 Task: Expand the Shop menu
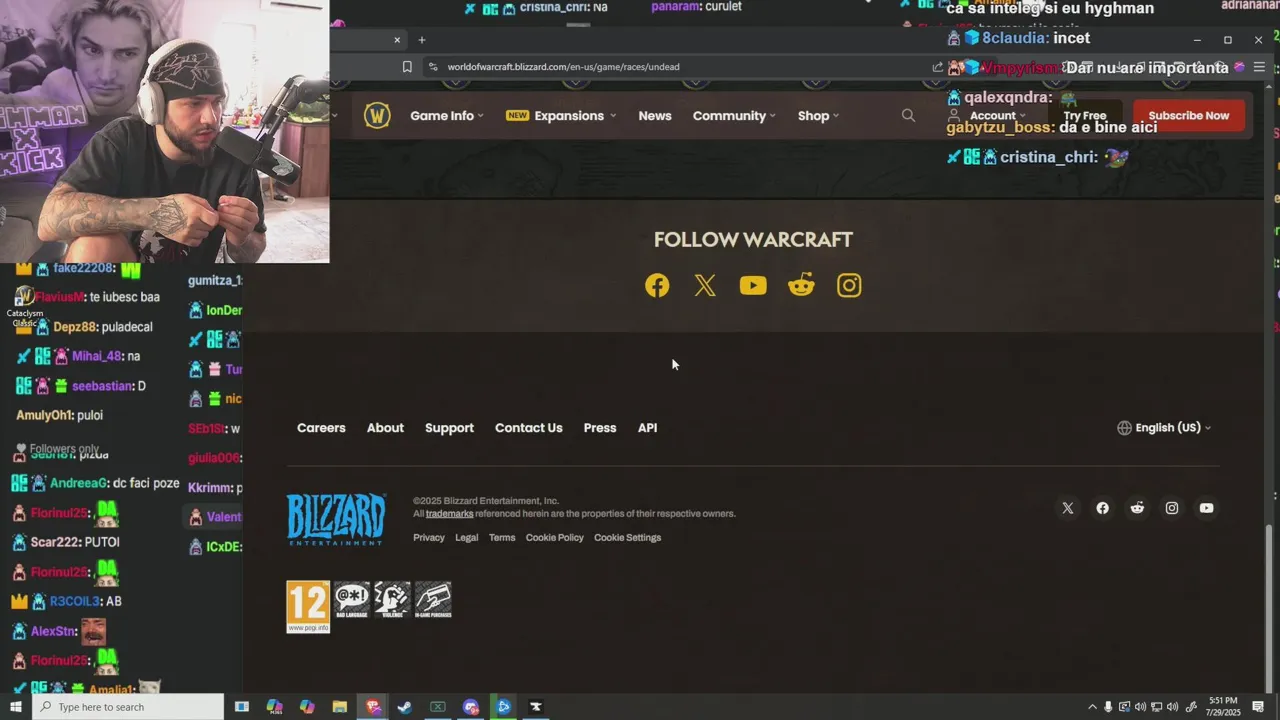(818, 116)
